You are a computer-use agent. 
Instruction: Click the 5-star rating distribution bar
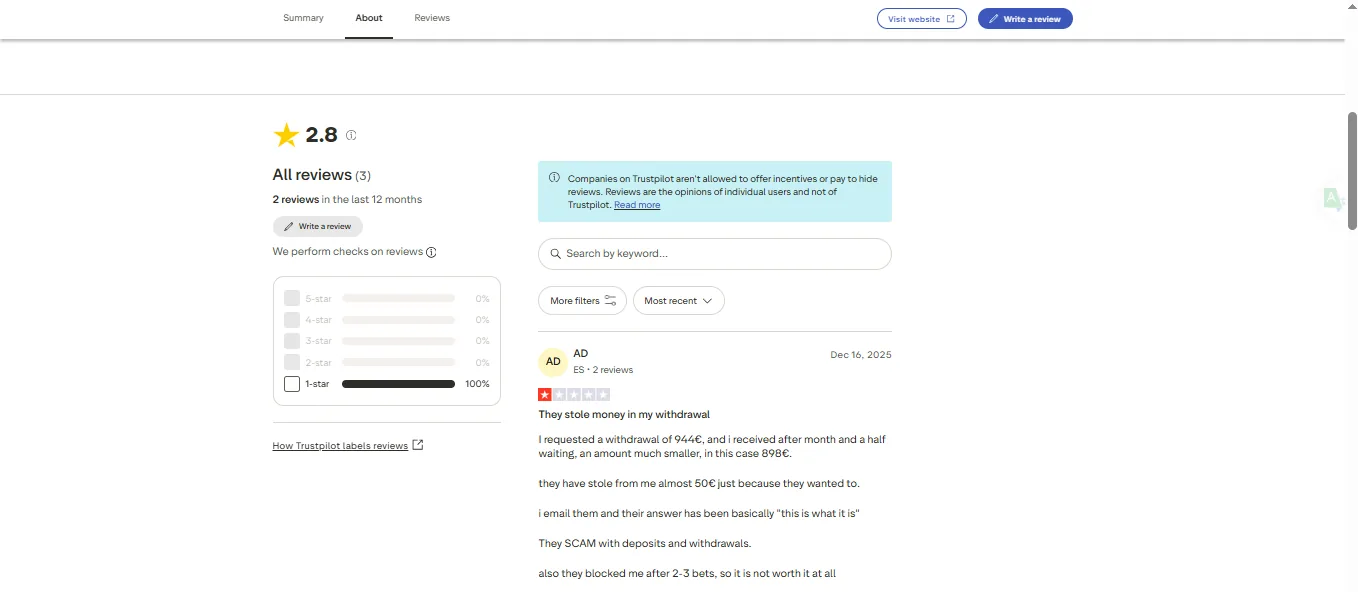398,298
